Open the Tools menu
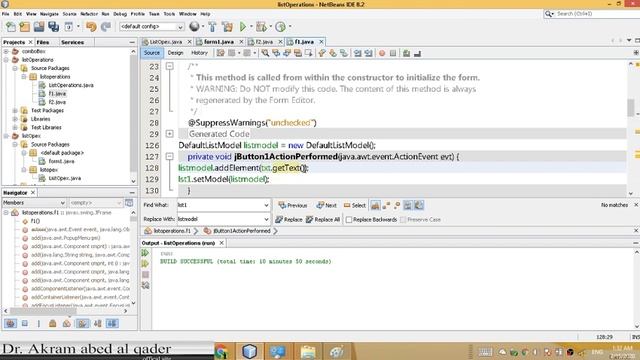640x360 pixels. pyautogui.click(x=169, y=14)
